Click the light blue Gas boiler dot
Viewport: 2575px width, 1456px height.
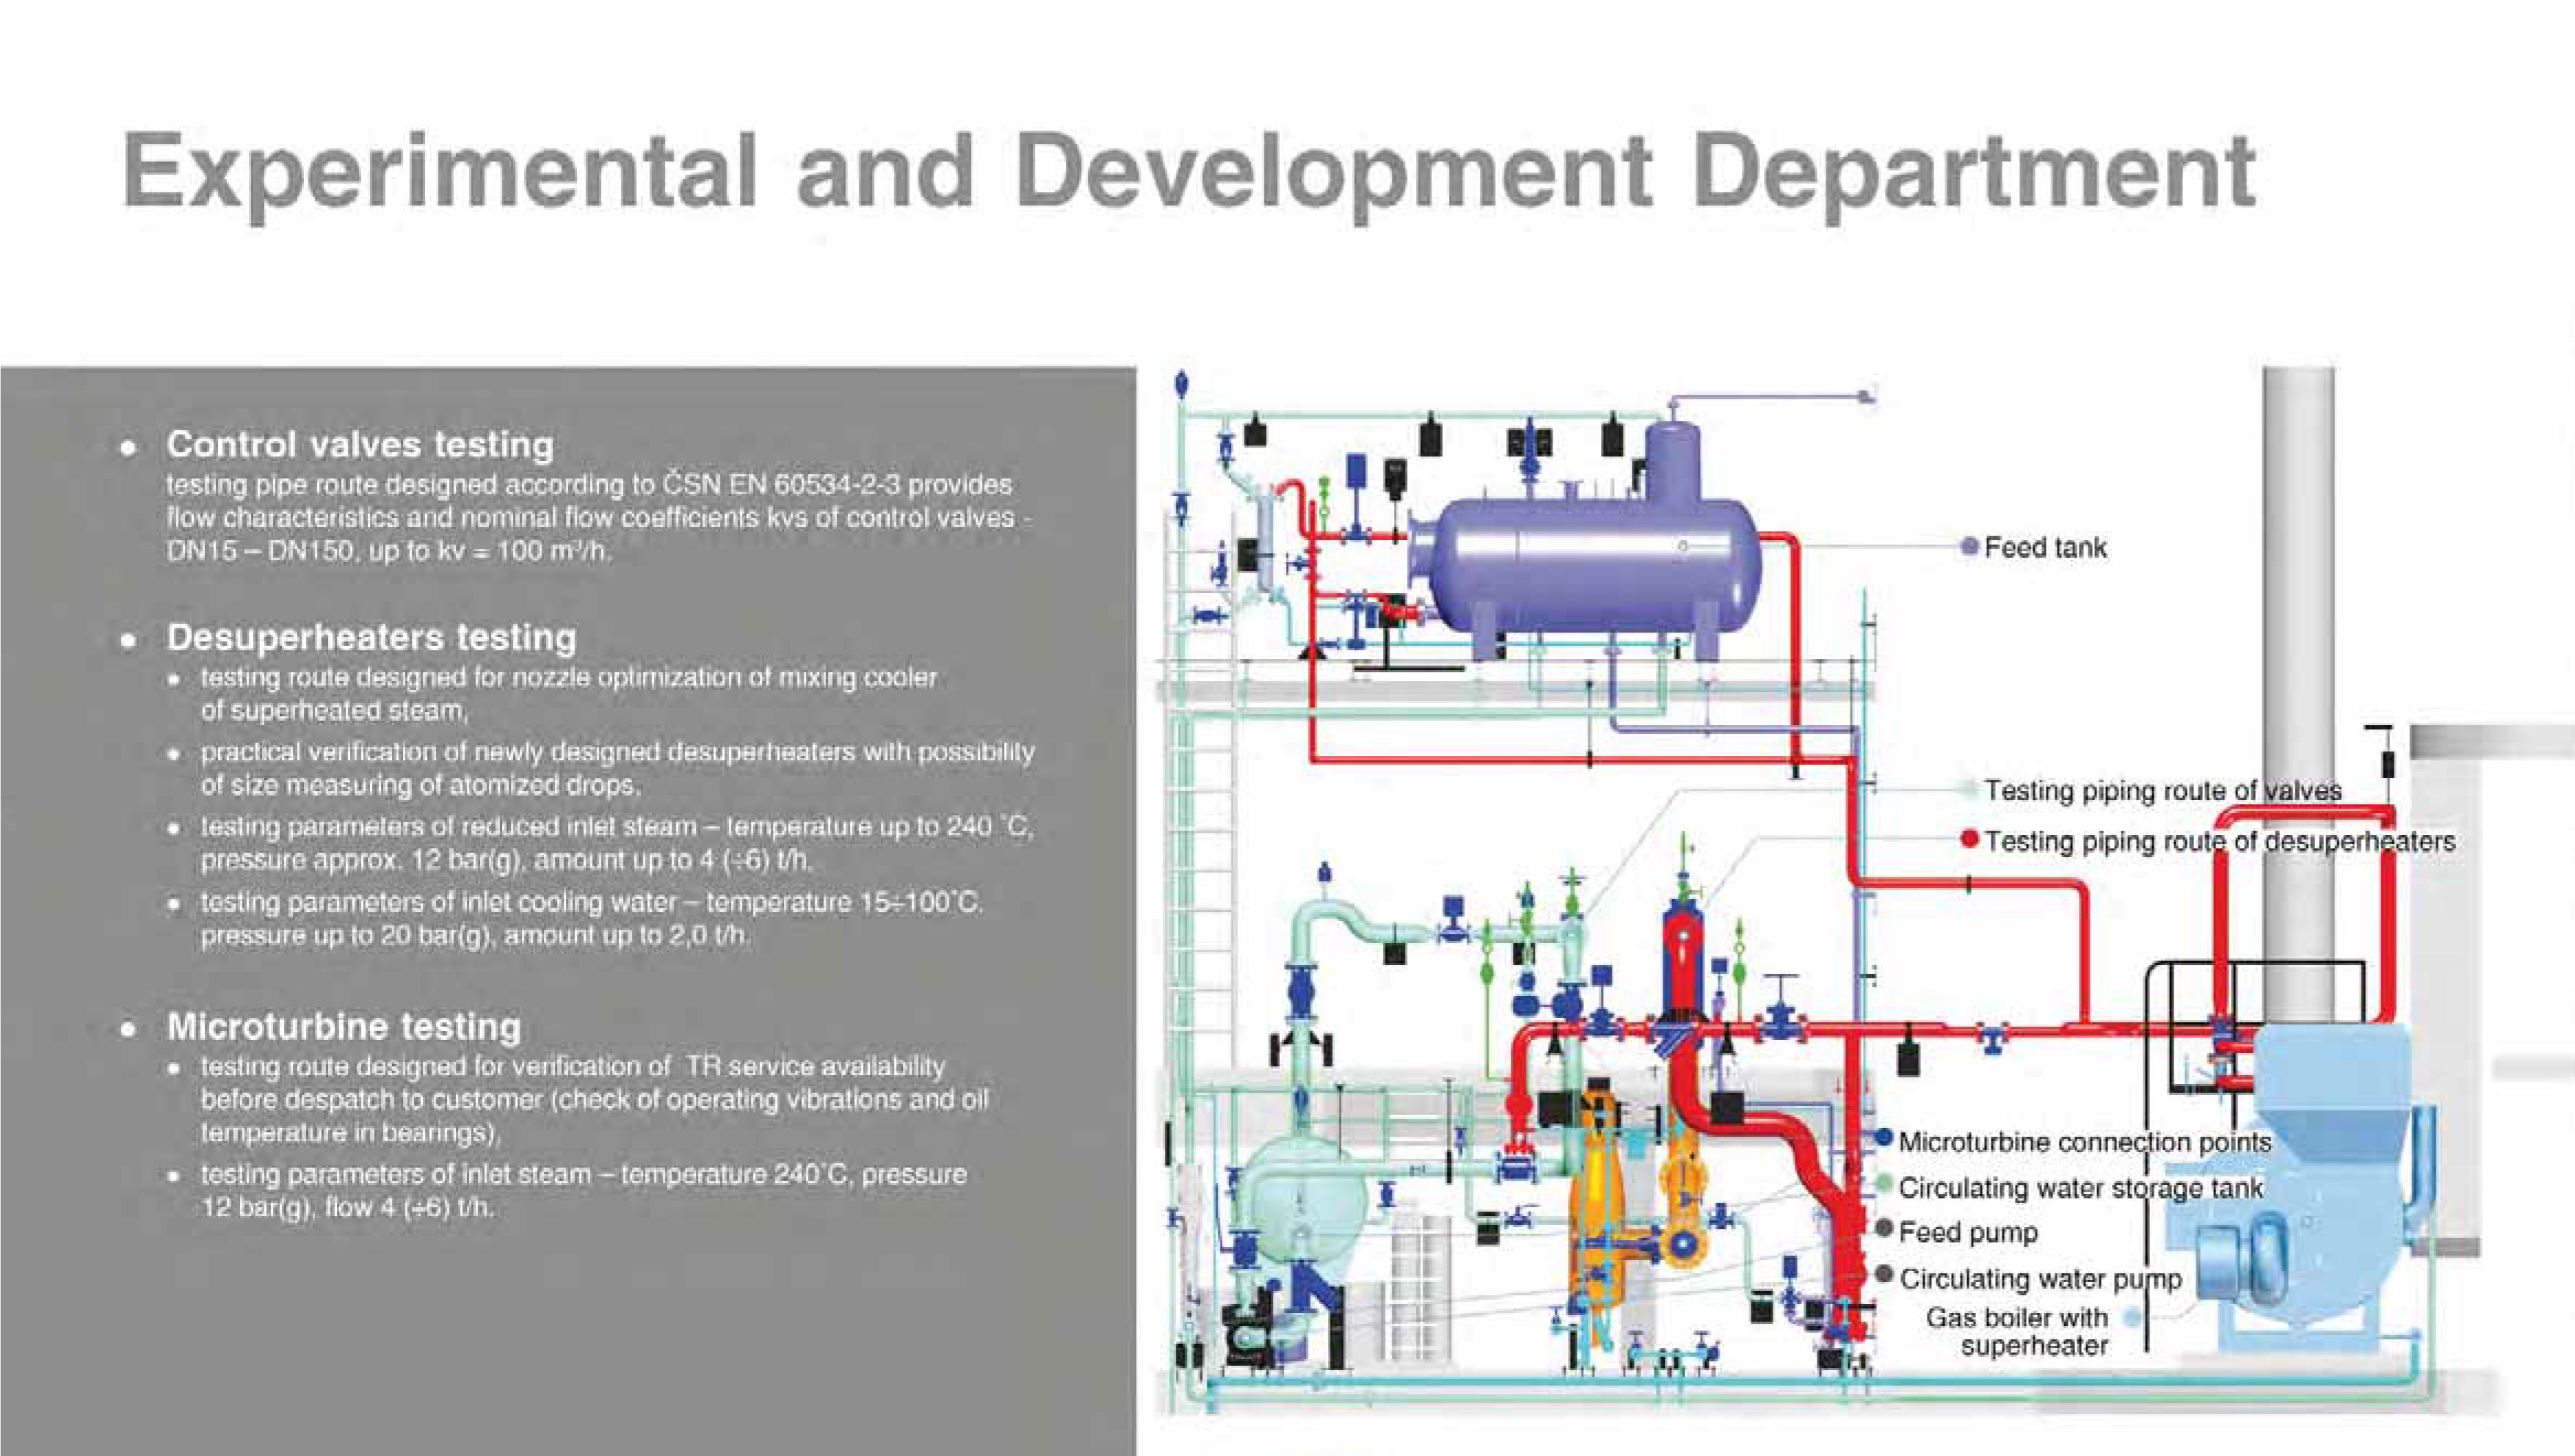click(2131, 1318)
